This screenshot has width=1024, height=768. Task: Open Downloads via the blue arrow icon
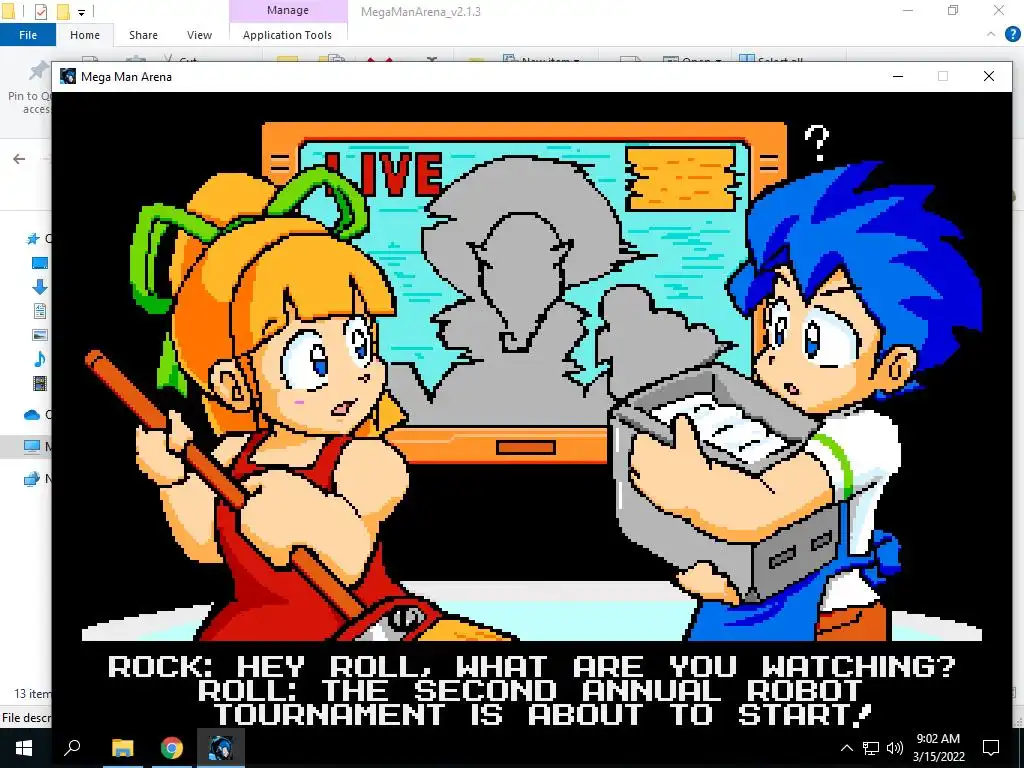(40, 287)
